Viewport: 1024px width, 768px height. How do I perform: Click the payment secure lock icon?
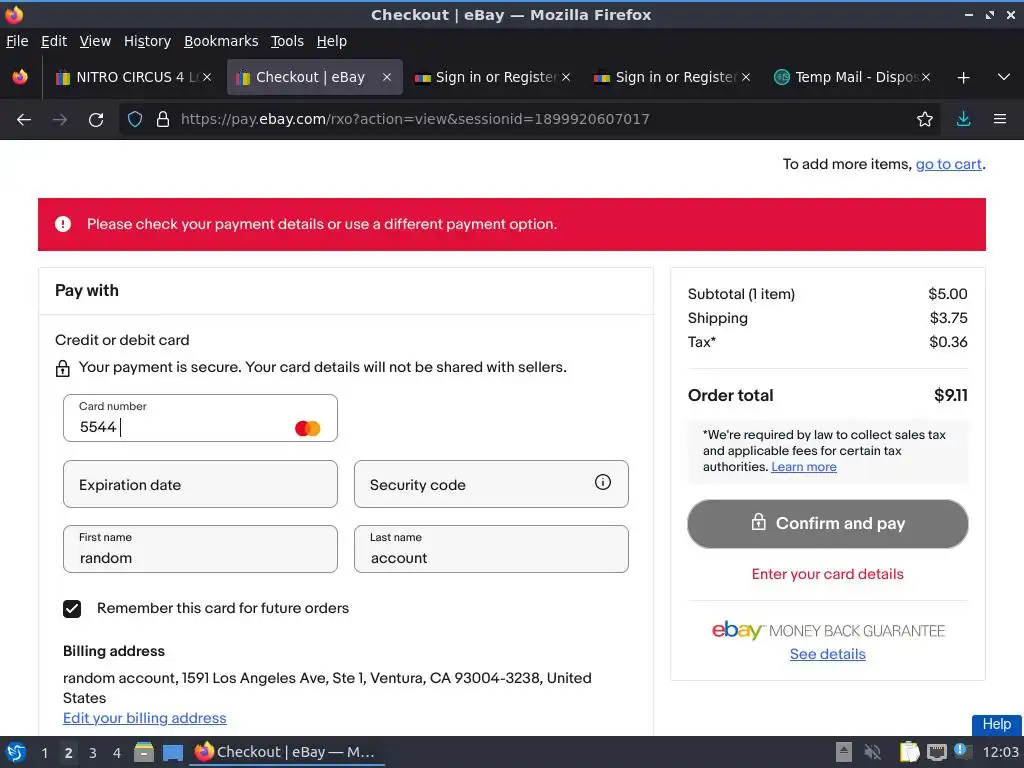tap(62, 368)
